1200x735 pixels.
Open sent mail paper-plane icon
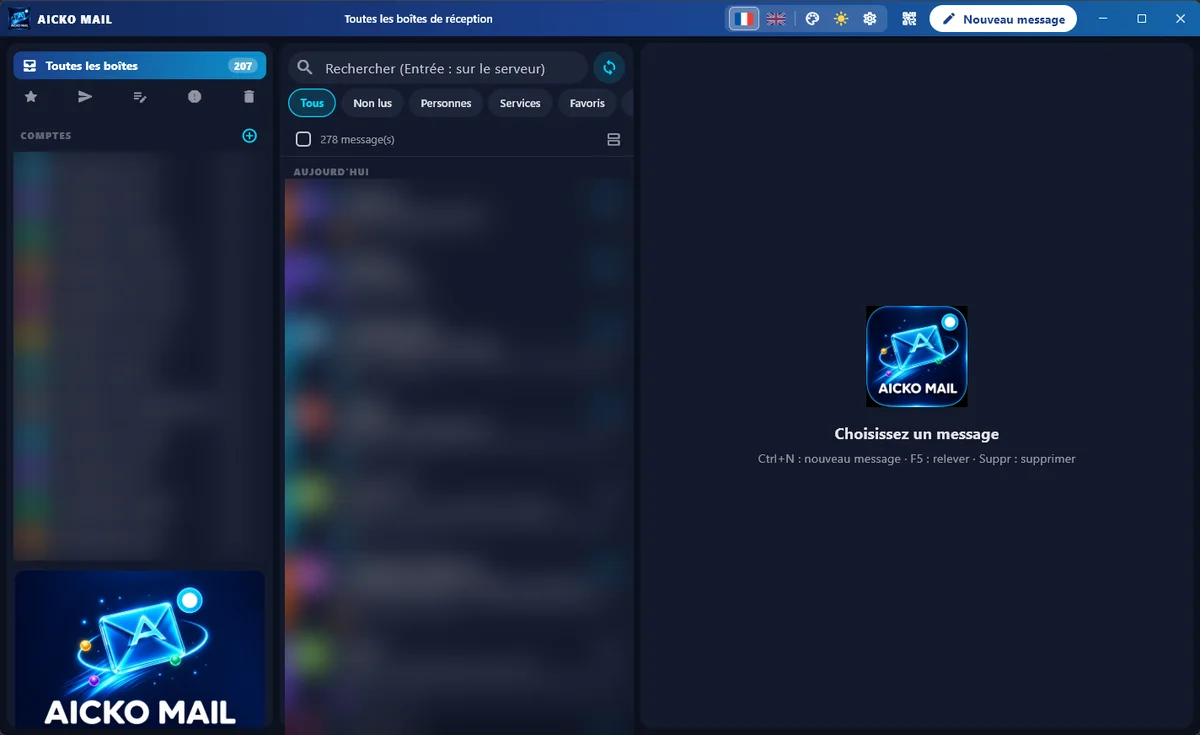coord(85,97)
